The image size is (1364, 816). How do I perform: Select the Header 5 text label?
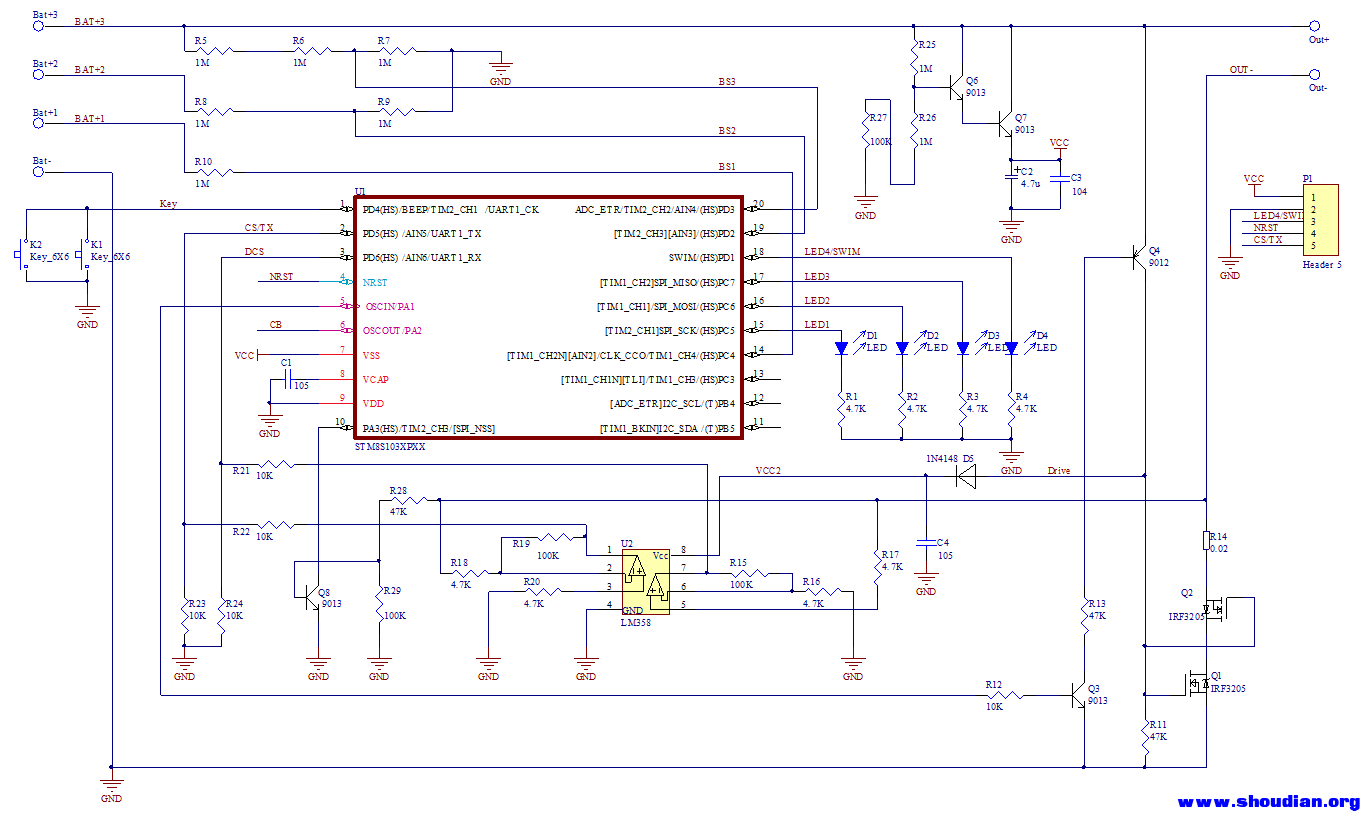[1322, 265]
